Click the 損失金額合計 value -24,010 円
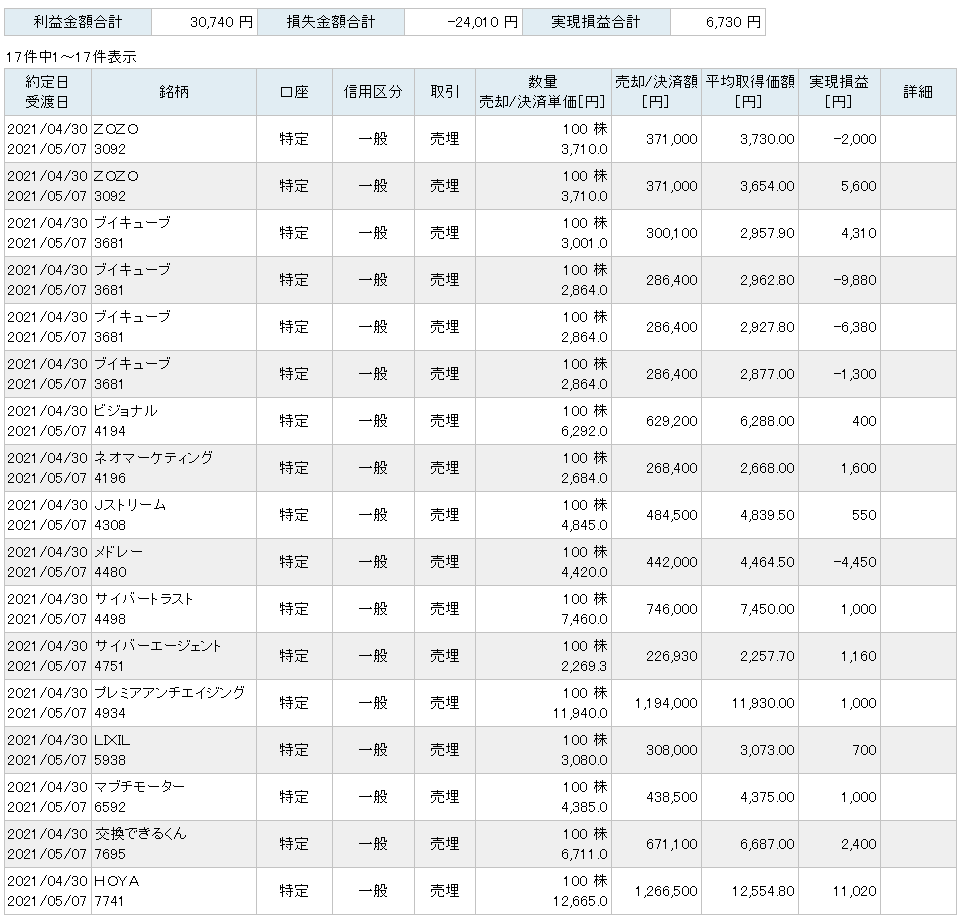 [463, 22]
